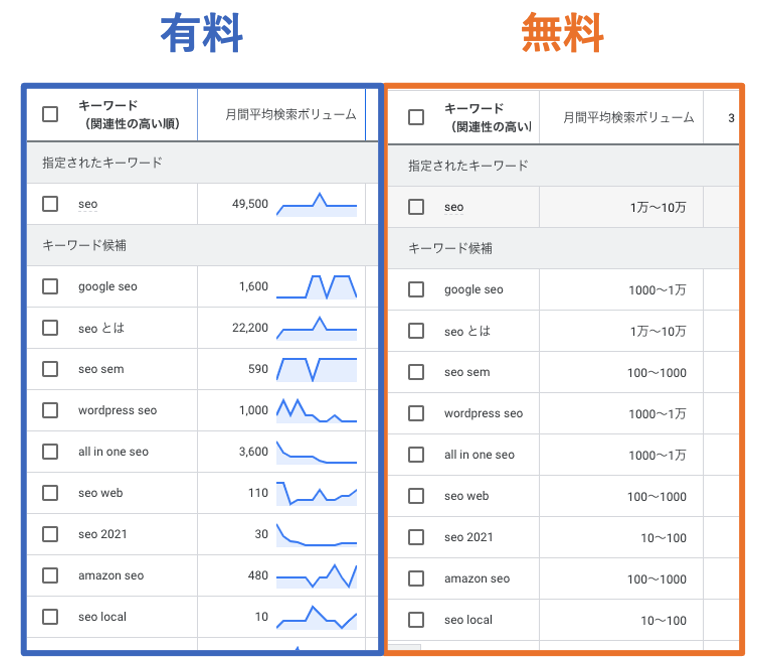Click the volume value 3,600
The image size is (765, 664).
(x=254, y=452)
